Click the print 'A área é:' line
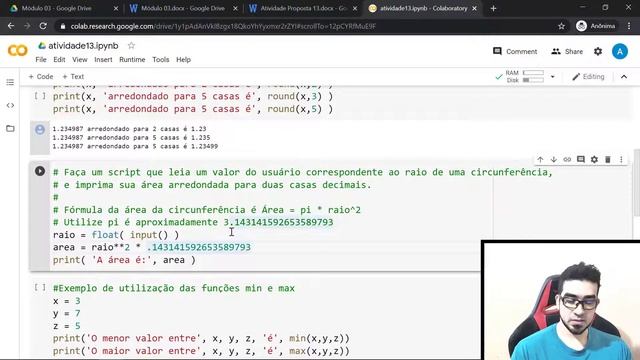 (x=124, y=260)
